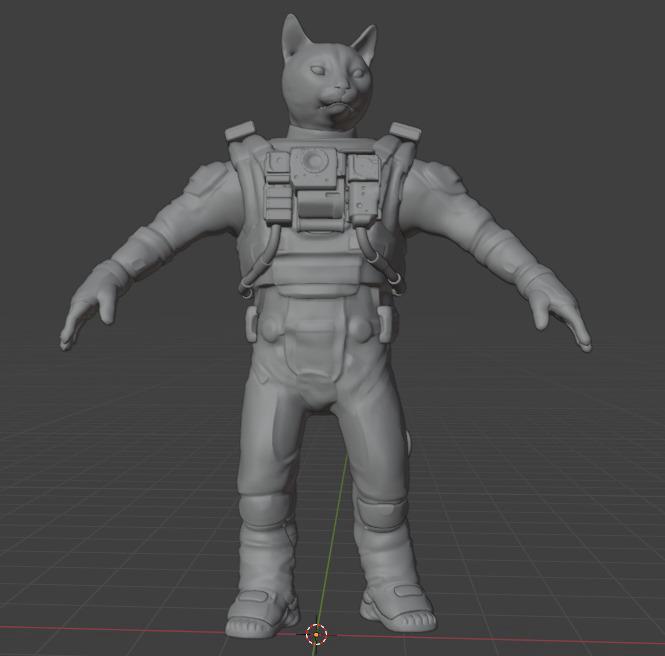Click the small round button on the thigh
665x656 pixels.
click(408, 441)
